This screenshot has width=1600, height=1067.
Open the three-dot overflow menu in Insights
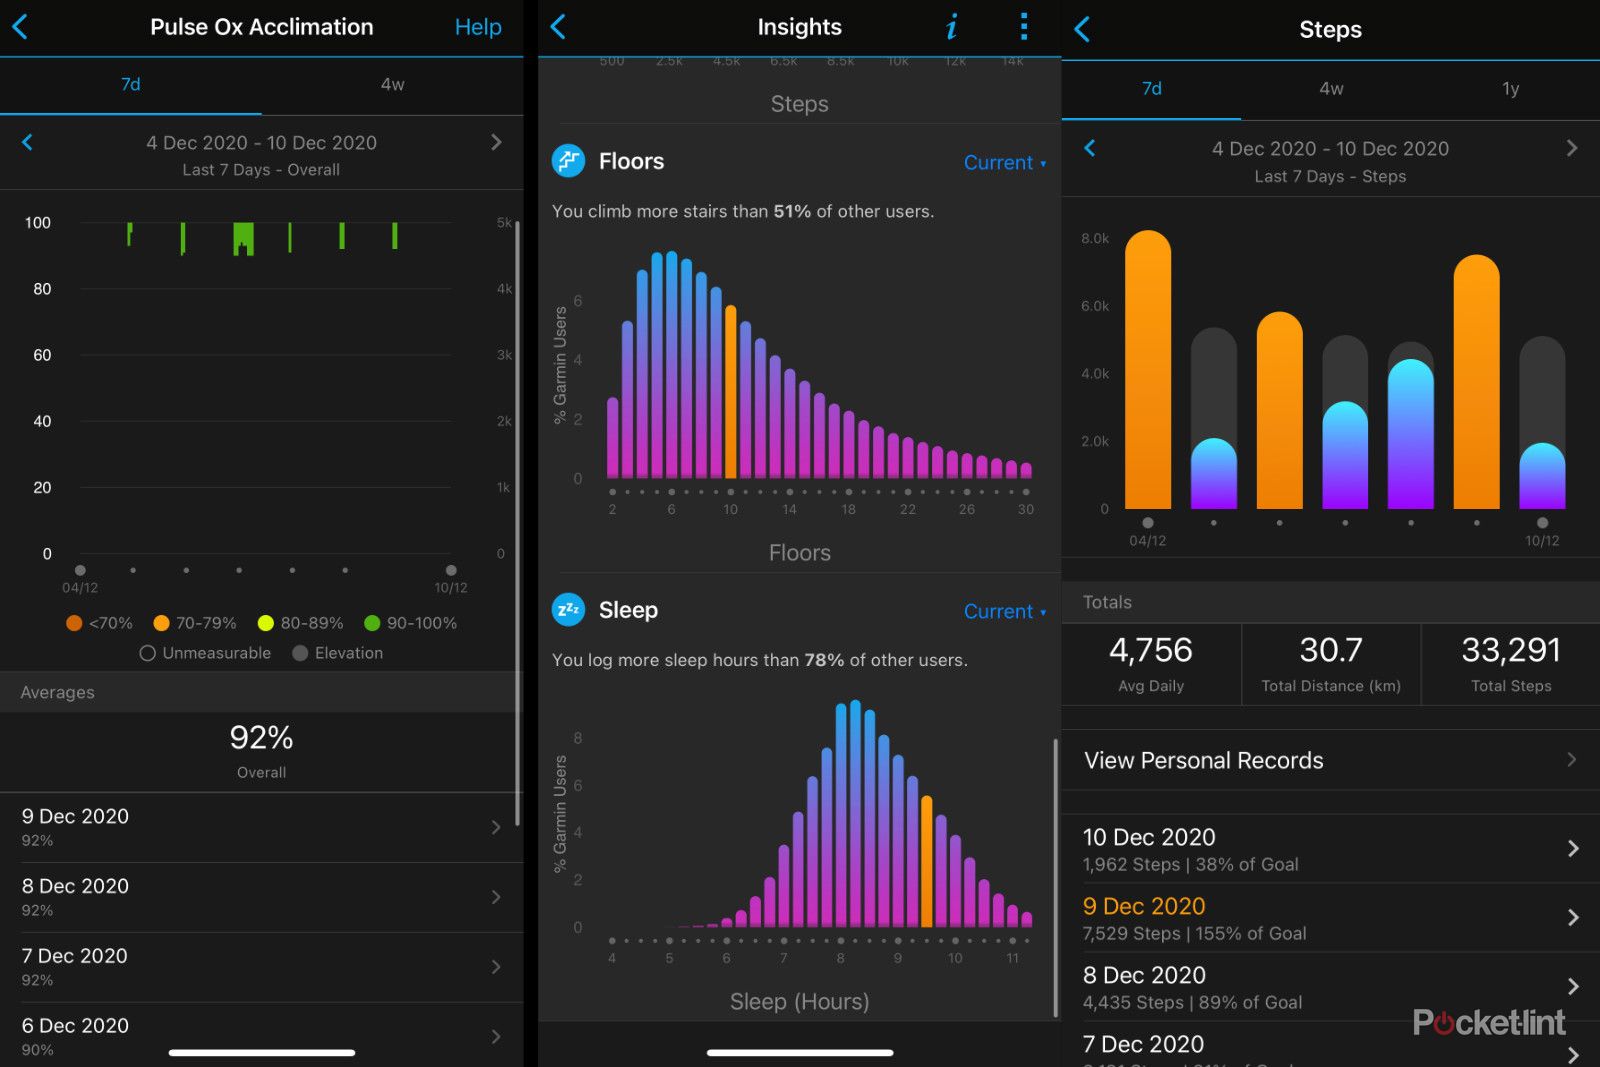[x=1023, y=27]
